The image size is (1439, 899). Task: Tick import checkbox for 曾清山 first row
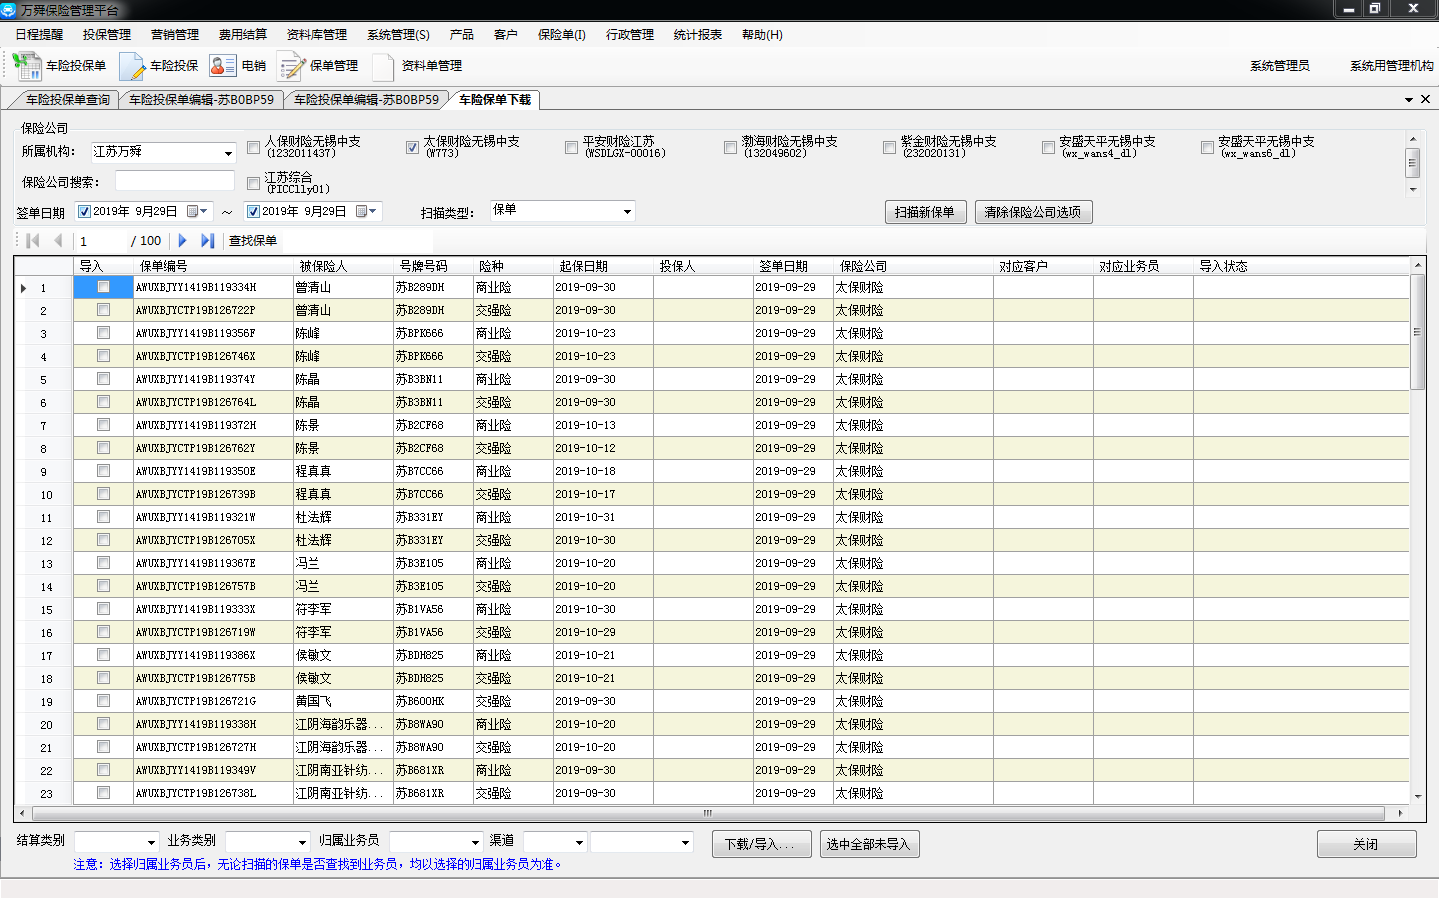pyautogui.click(x=103, y=287)
